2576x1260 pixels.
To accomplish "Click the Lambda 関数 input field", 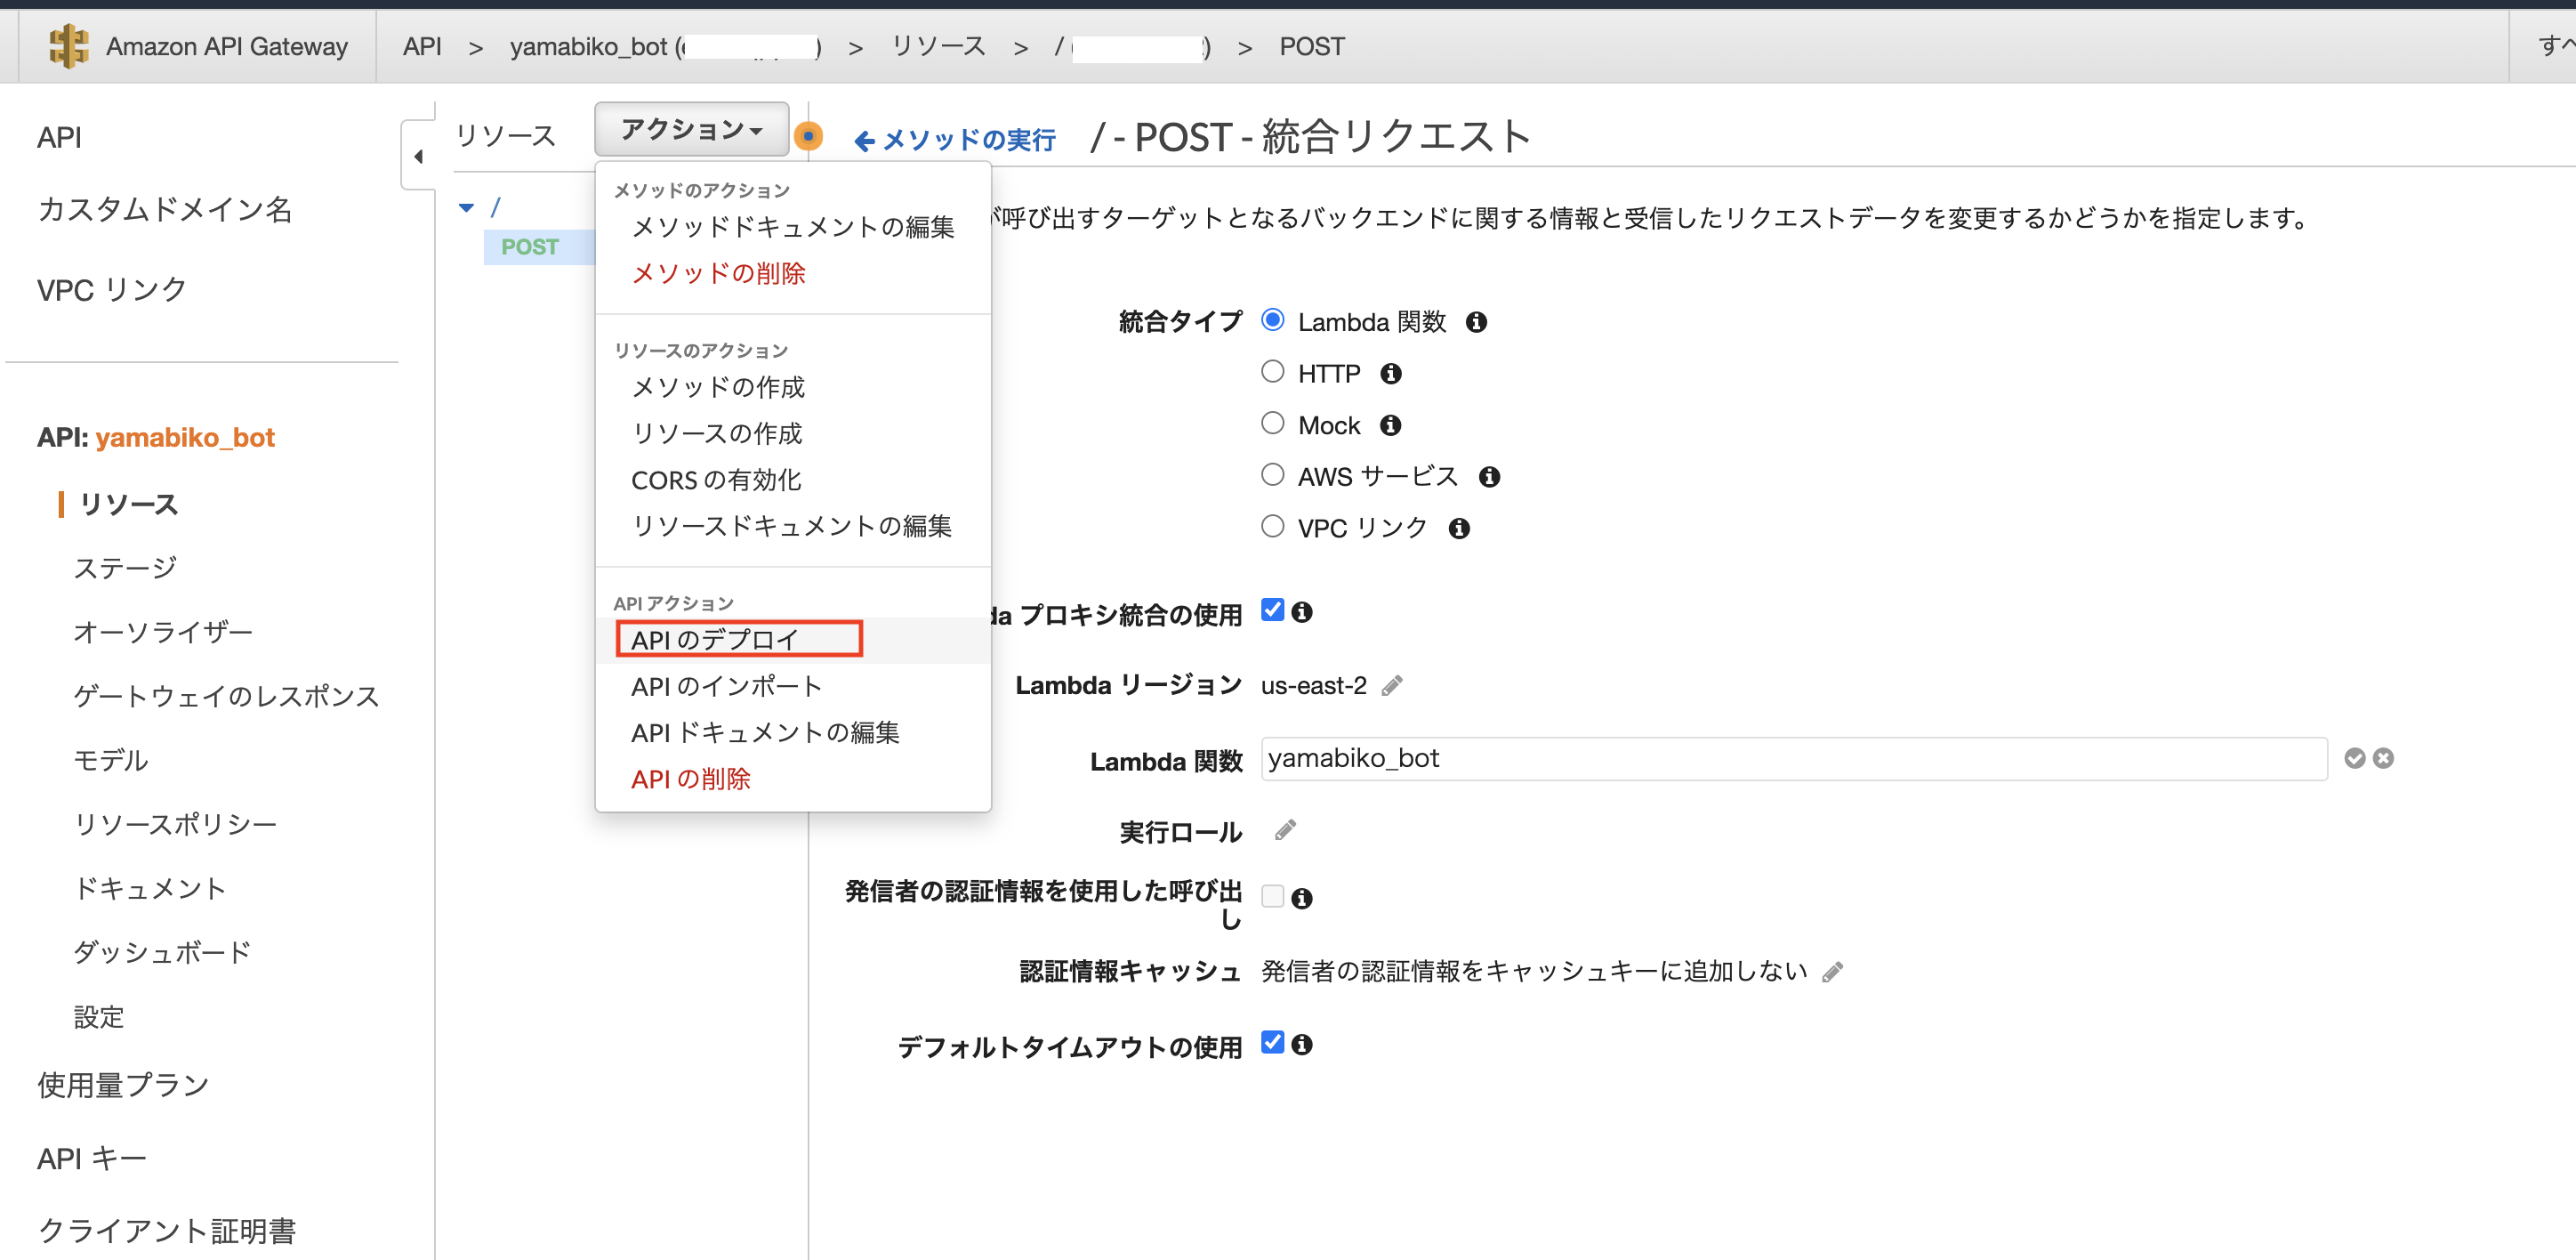I will click(1794, 759).
